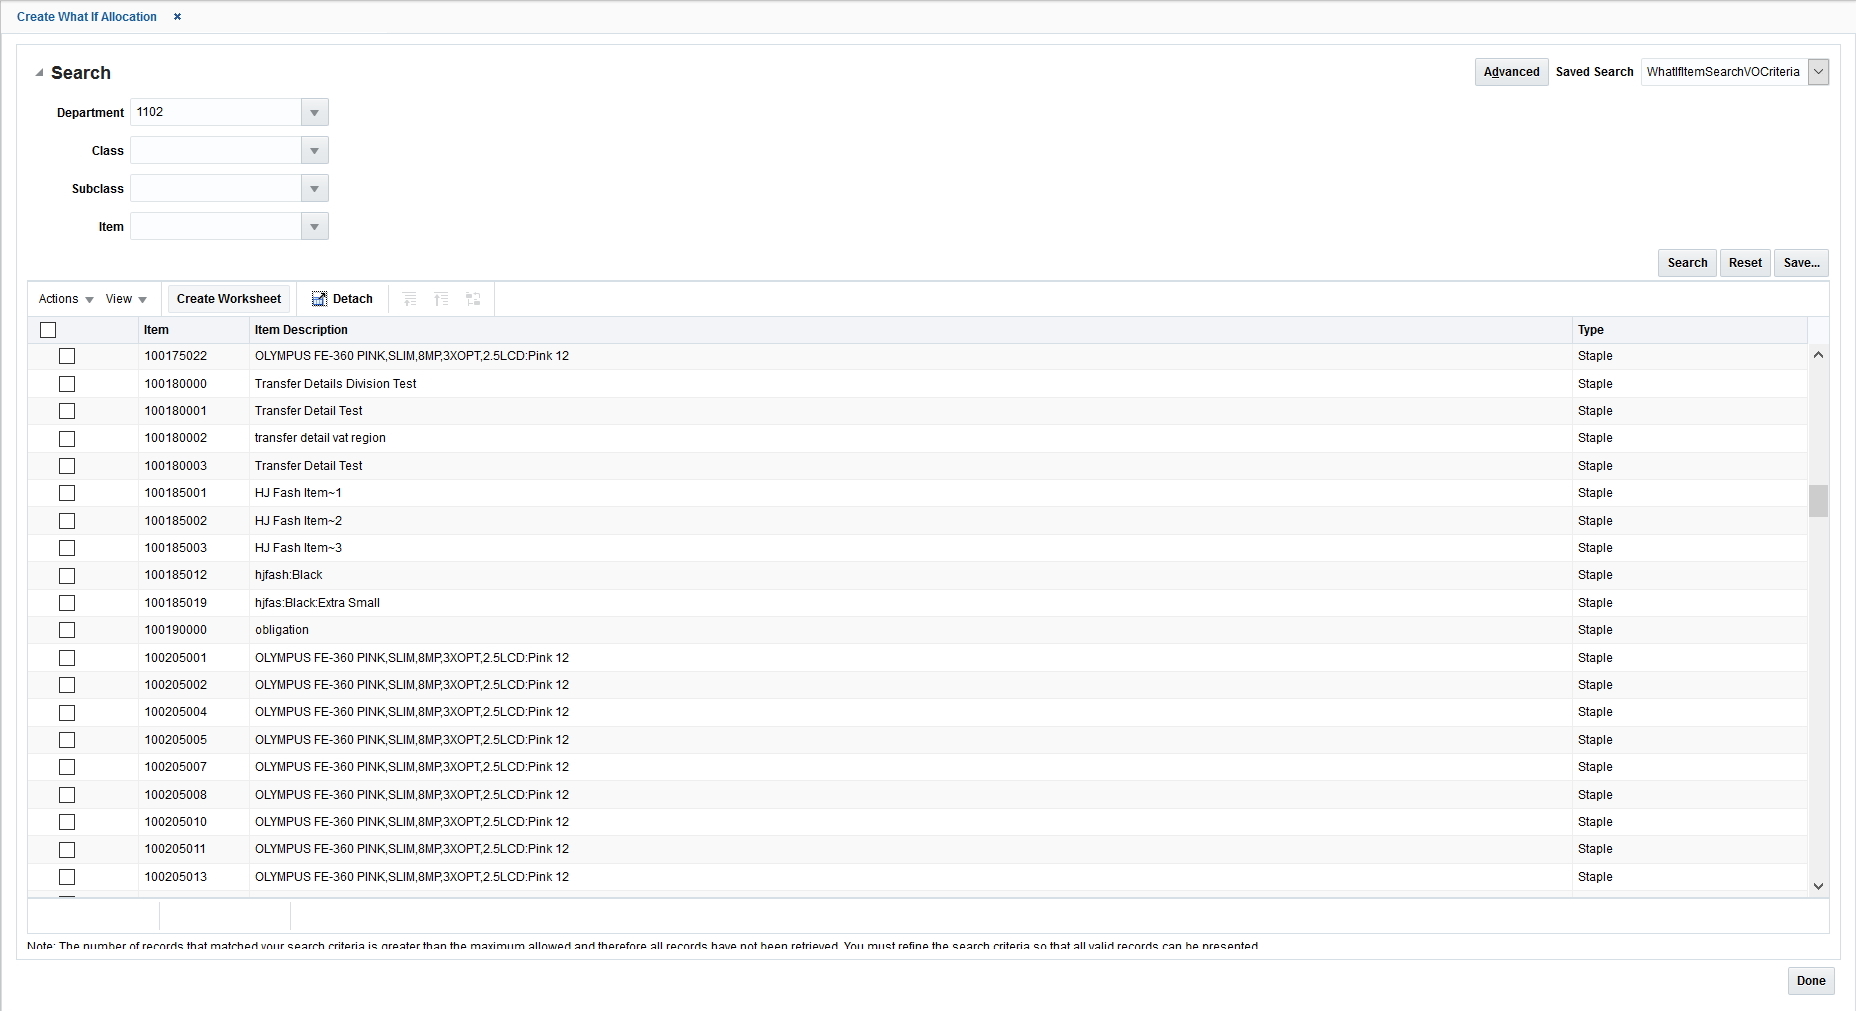
Task: Click the Item Description column header
Action: pos(910,330)
